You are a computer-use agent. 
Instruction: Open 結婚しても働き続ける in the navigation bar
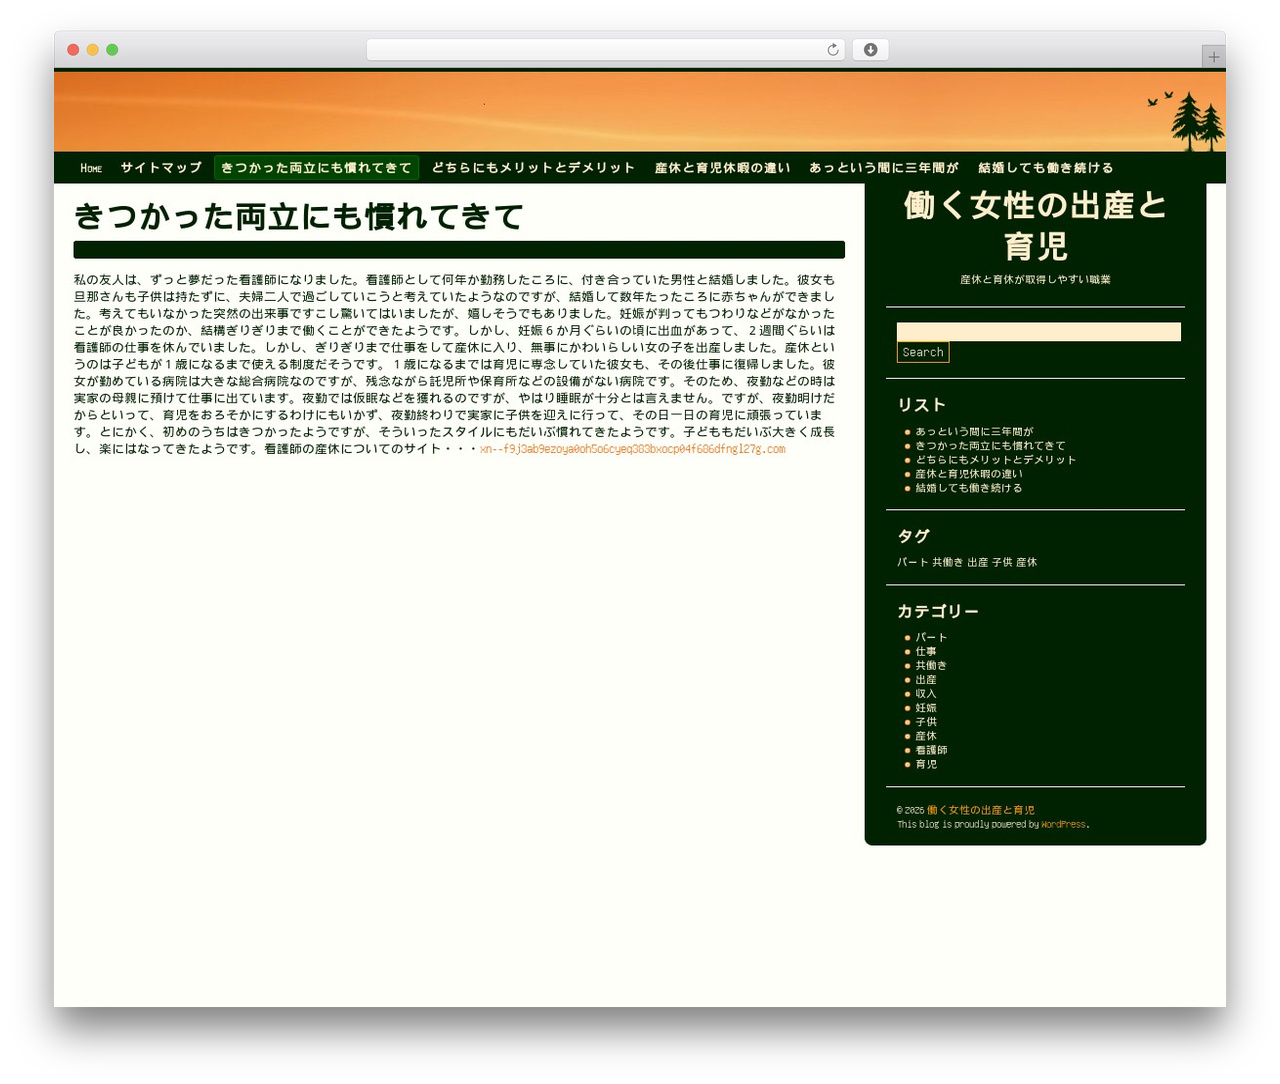1045,168
